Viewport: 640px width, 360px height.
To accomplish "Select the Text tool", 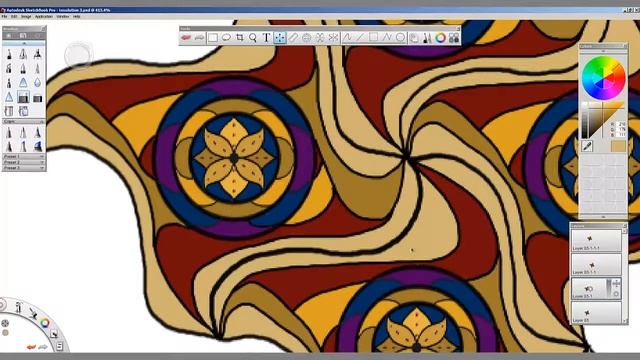I will click(266, 38).
